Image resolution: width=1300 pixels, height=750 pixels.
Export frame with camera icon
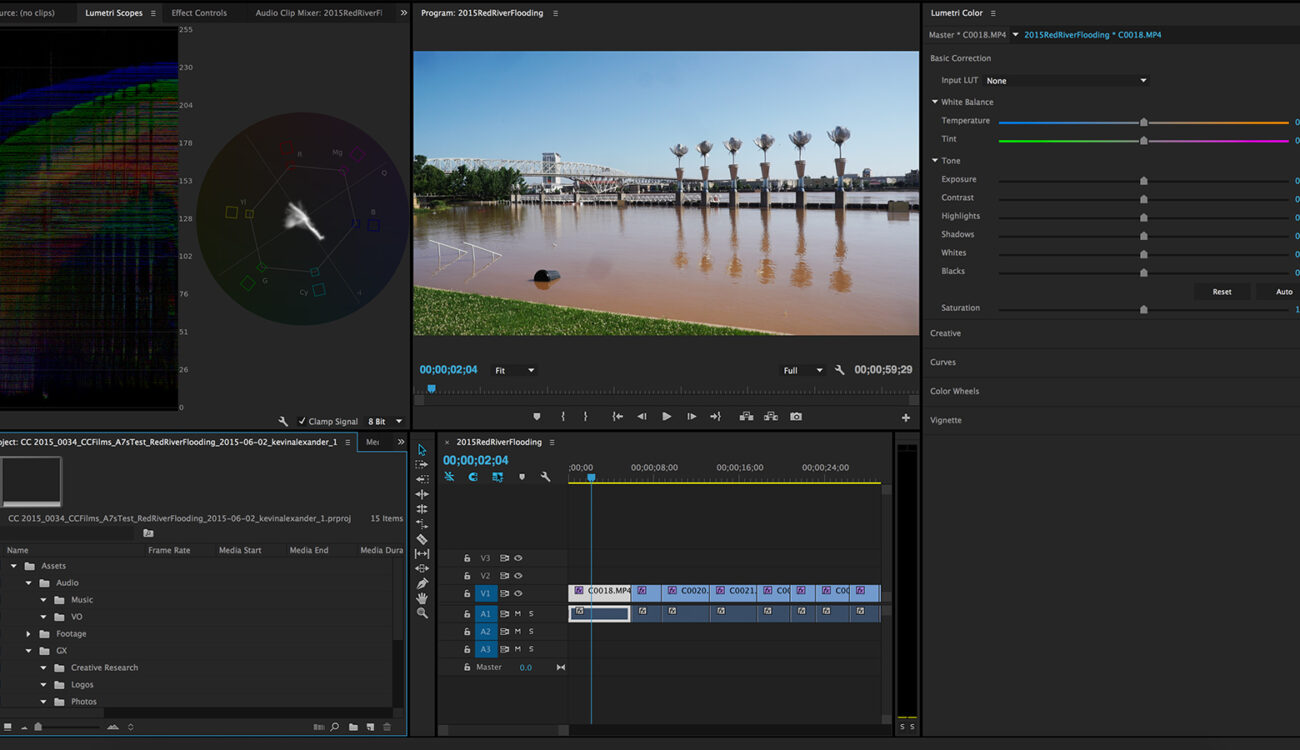796,417
